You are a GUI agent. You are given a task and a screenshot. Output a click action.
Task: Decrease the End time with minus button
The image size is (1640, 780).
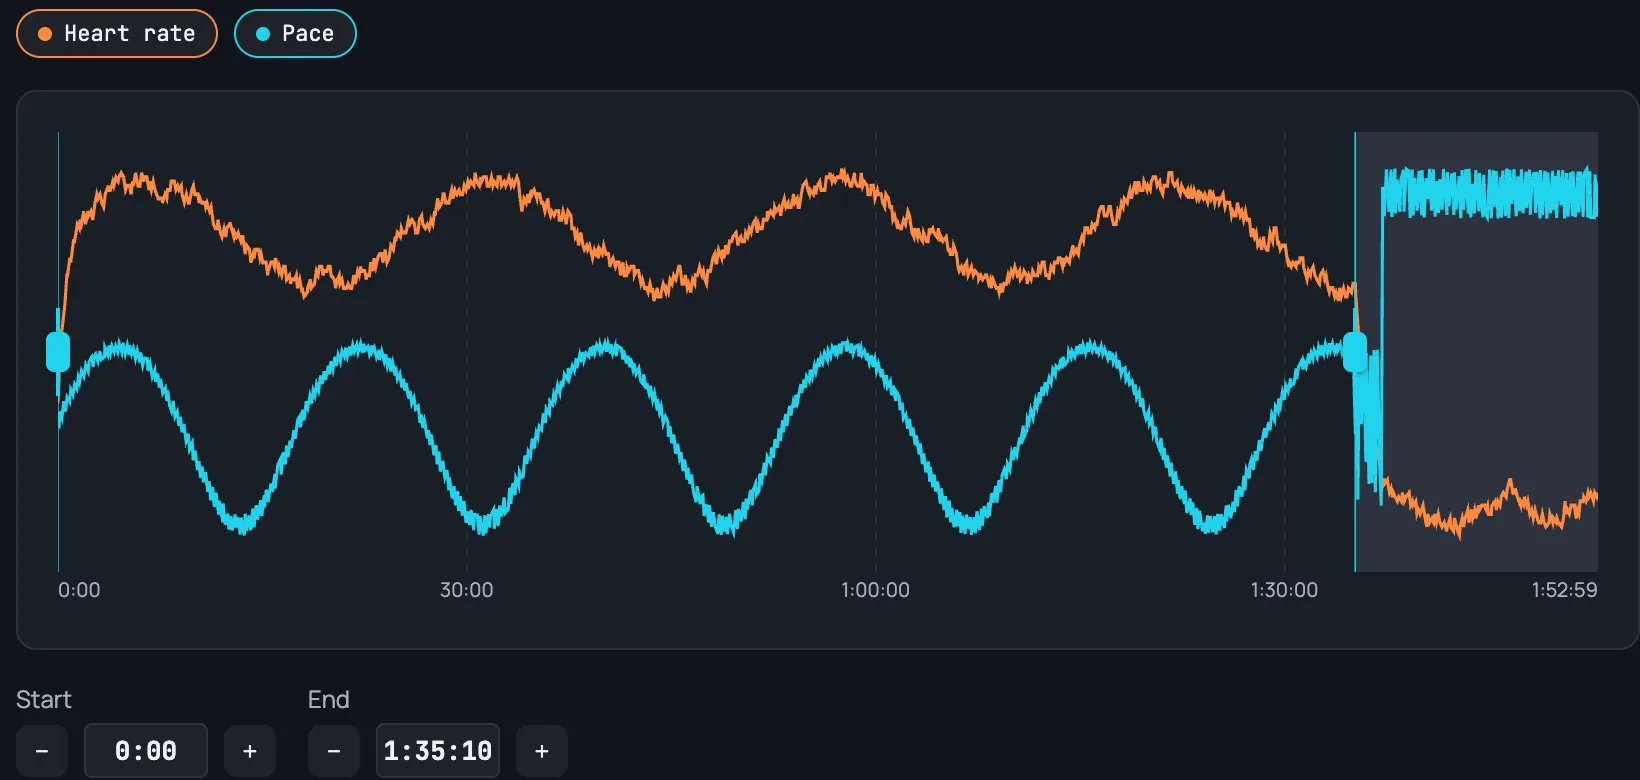point(334,751)
